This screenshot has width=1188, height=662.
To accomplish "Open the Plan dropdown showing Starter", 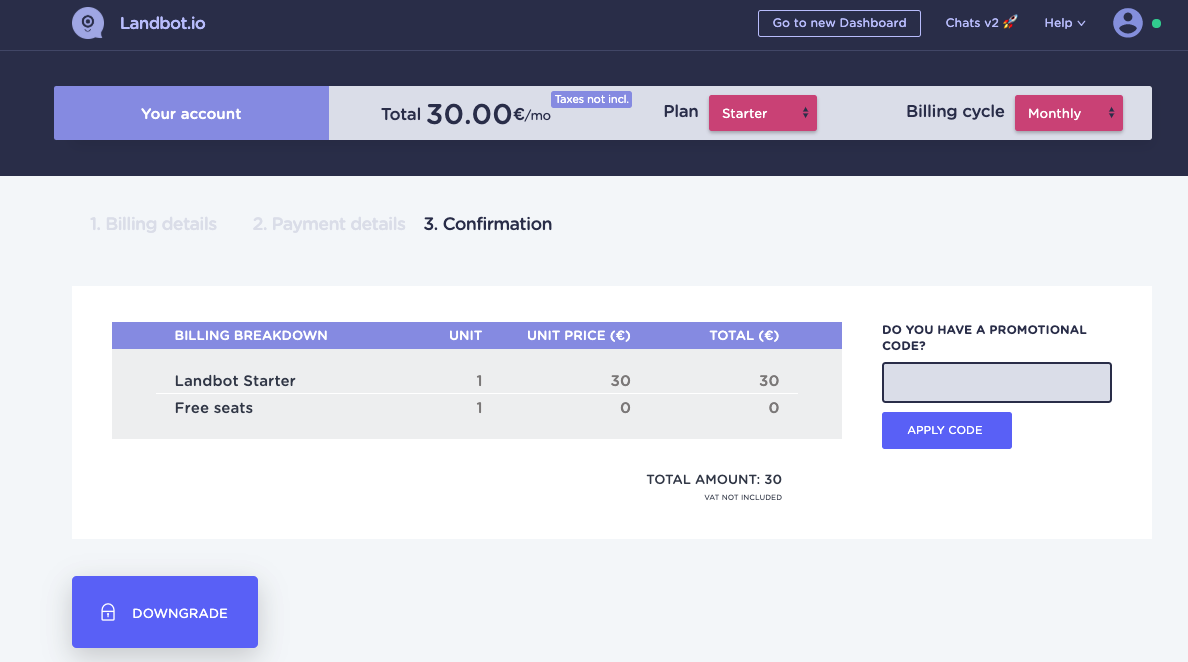I will pos(762,113).
